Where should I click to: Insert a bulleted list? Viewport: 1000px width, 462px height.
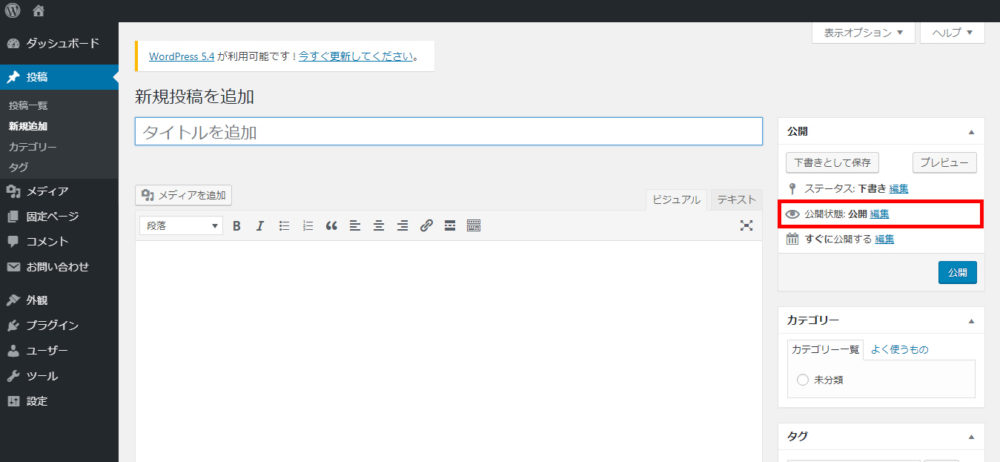pos(284,226)
